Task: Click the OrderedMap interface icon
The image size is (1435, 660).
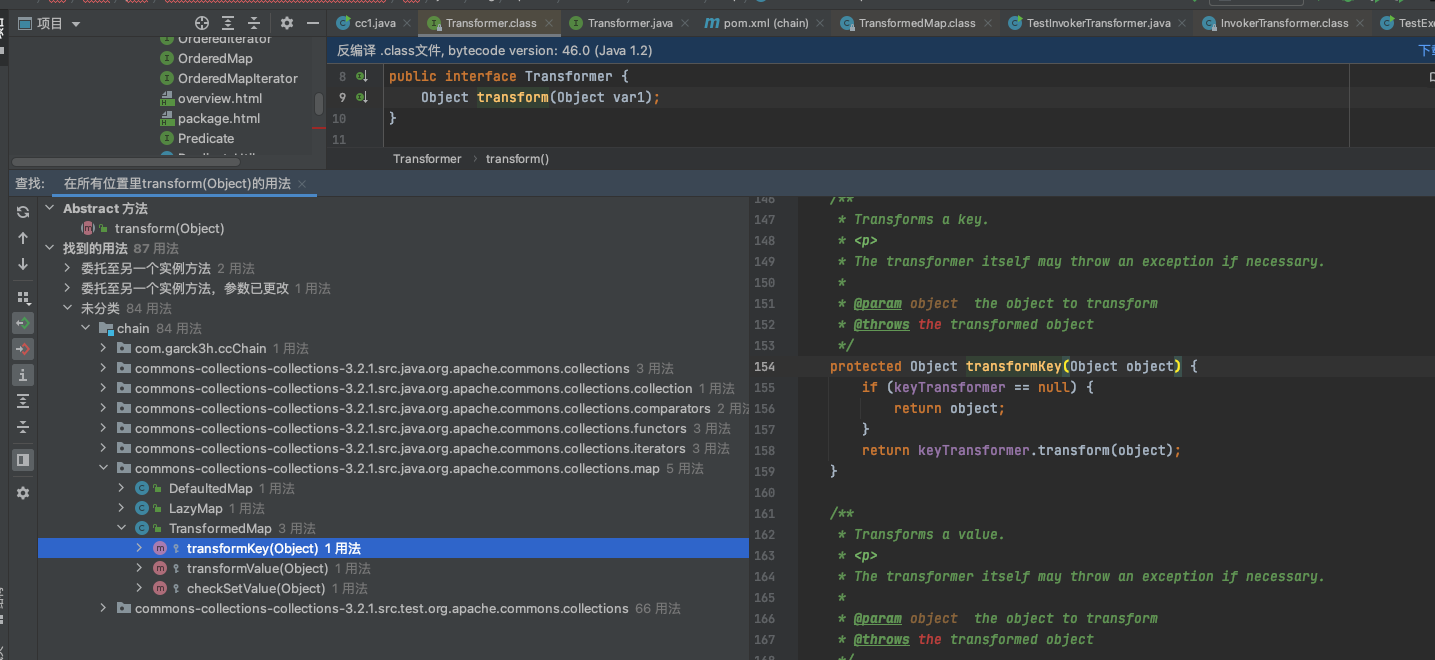Action: (168, 58)
